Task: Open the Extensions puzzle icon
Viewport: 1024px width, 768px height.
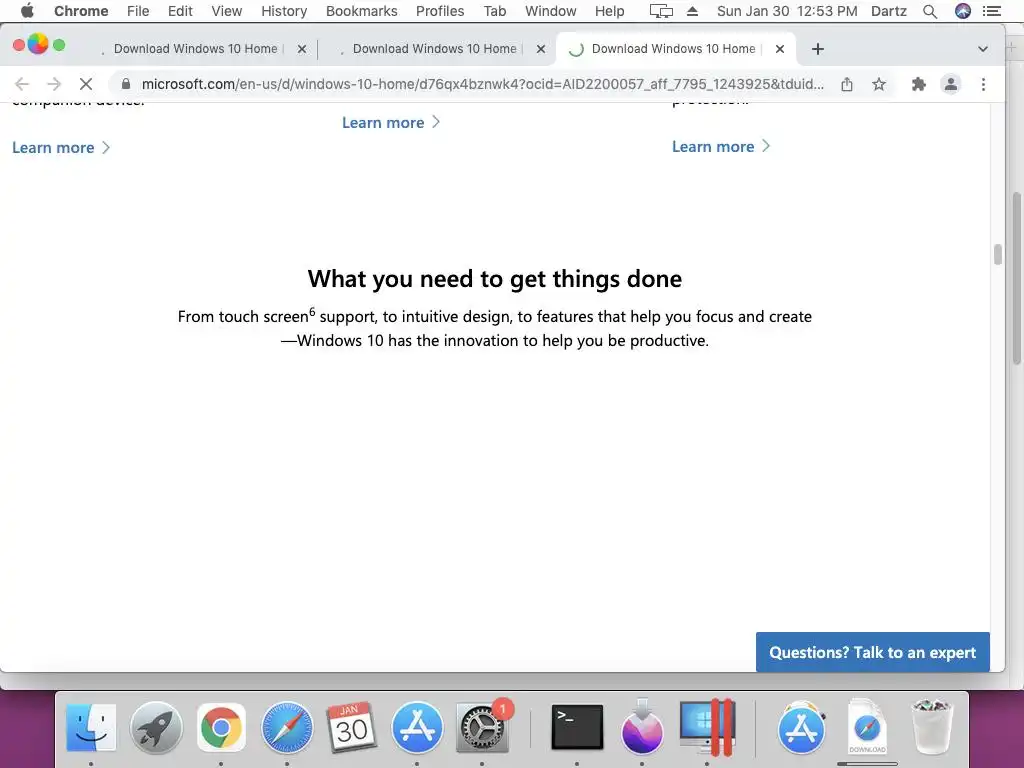Action: point(918,84)
